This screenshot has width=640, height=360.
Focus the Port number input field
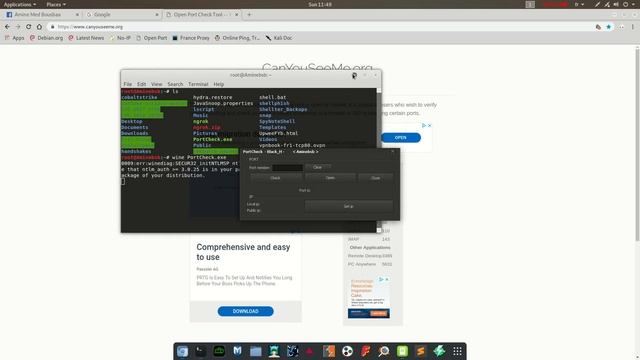(x=287, y=168)
